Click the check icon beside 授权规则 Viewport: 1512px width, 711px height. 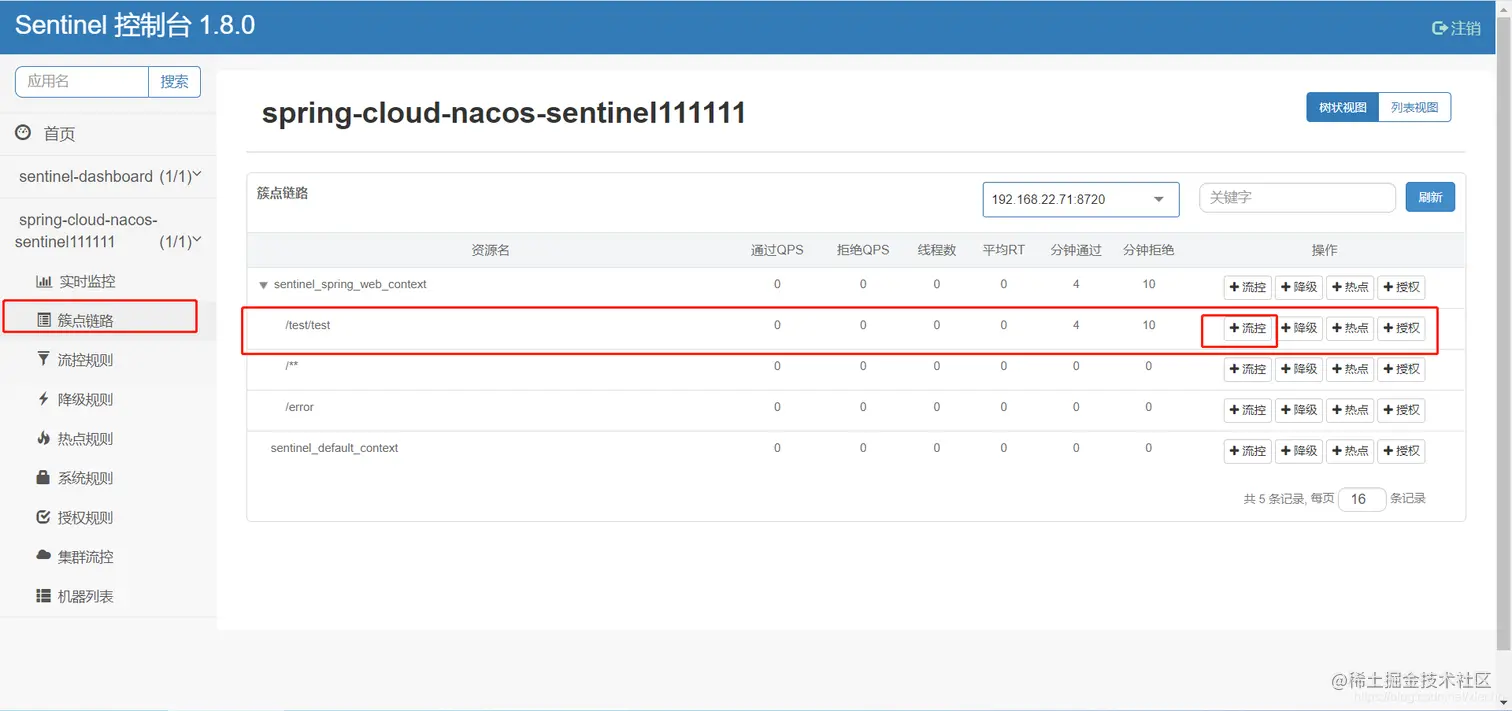click(43, 517)
